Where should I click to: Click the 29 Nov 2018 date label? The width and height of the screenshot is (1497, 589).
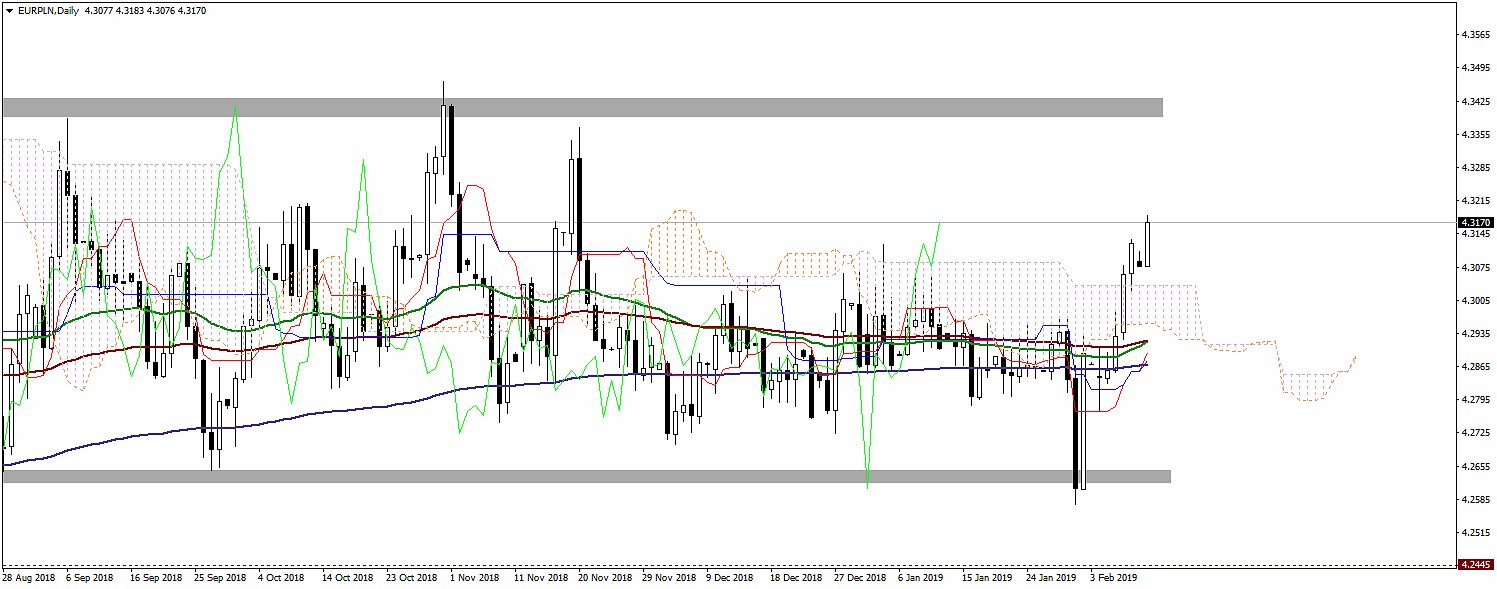click(668, 578)
